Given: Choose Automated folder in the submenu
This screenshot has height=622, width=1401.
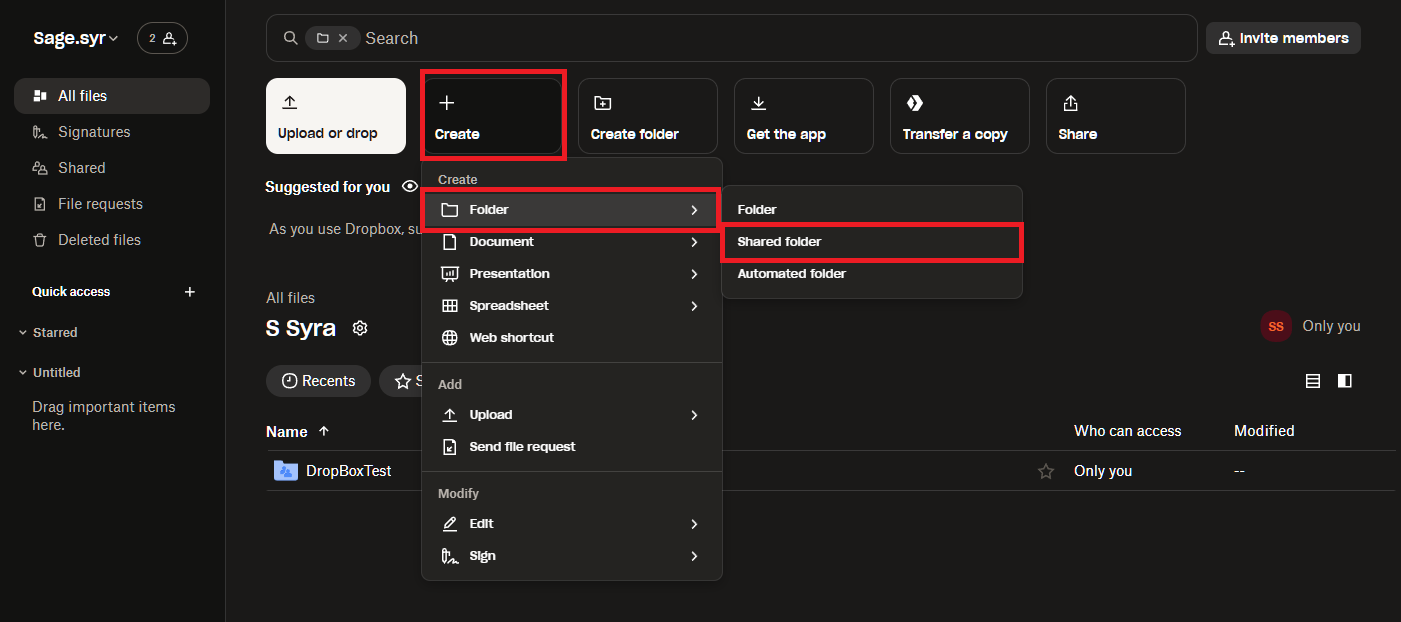Looking at the screenshot, I should pyautogui.click(x=872, y=274).
